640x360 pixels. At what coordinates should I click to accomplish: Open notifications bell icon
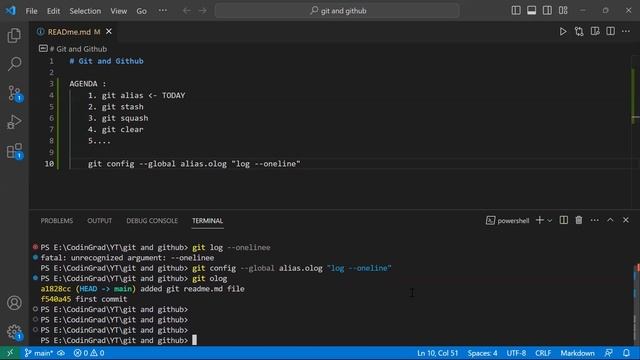click(x=626, y=353)
